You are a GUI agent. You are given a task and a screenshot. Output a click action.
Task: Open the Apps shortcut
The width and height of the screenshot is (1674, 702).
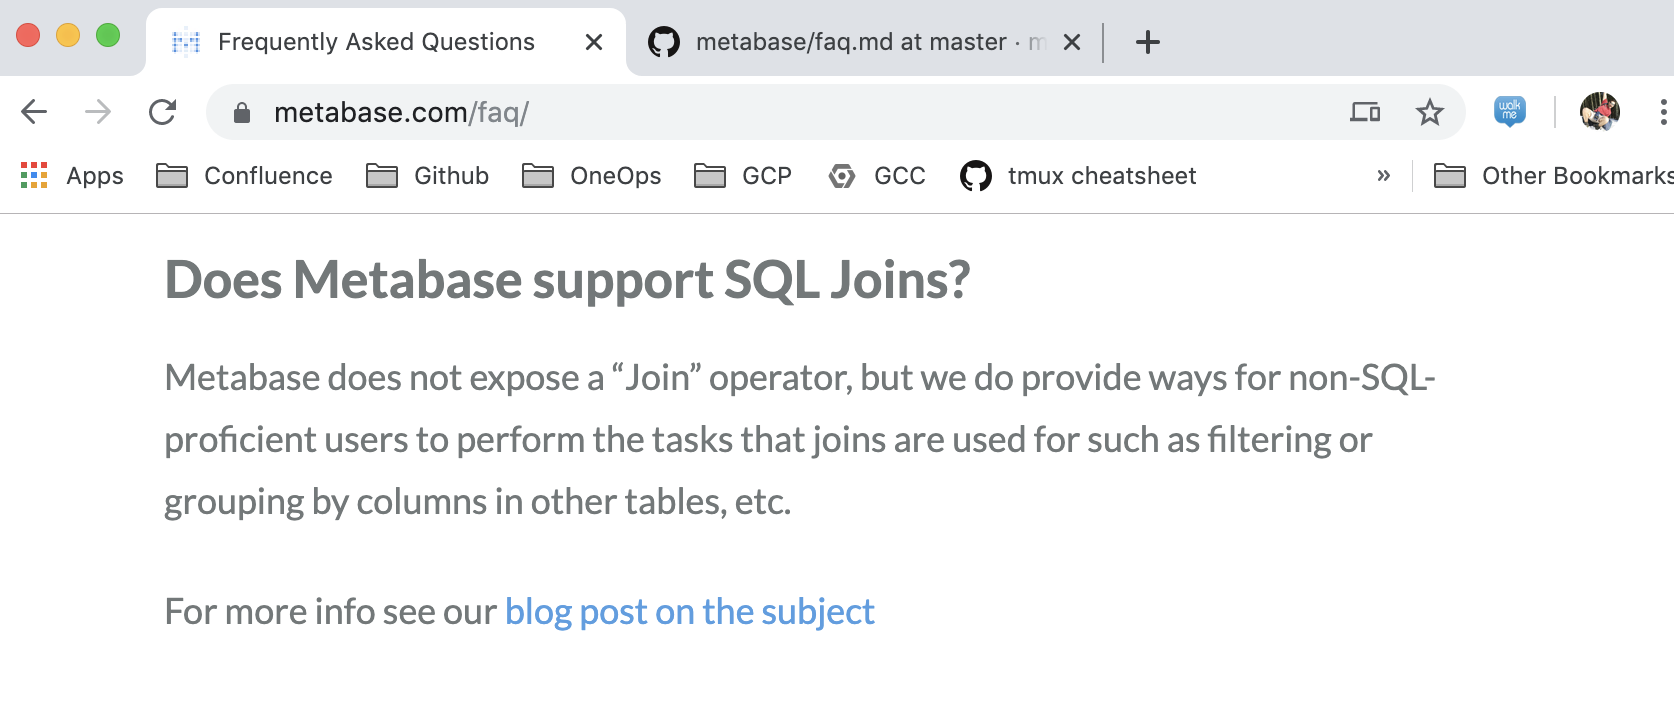tap(73, 175)
